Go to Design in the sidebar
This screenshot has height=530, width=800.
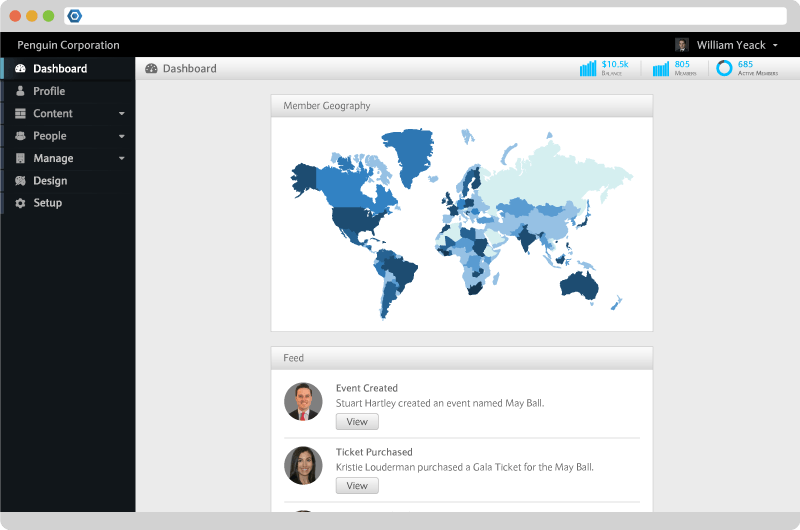pyautogui.click(x=67, y=181)
